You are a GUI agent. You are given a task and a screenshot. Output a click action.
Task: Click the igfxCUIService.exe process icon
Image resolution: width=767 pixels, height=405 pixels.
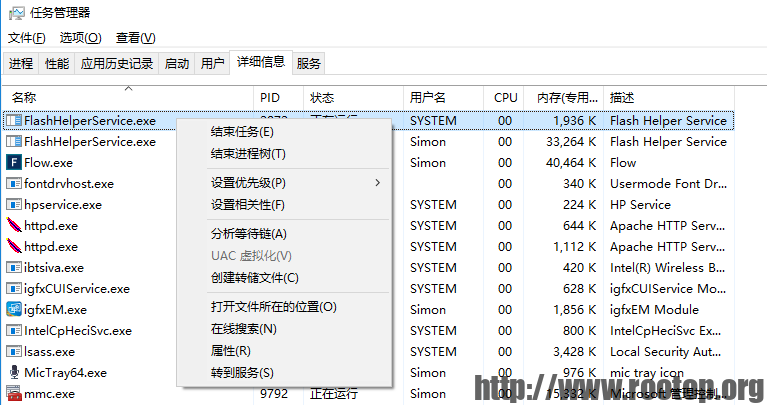[14, 289]
